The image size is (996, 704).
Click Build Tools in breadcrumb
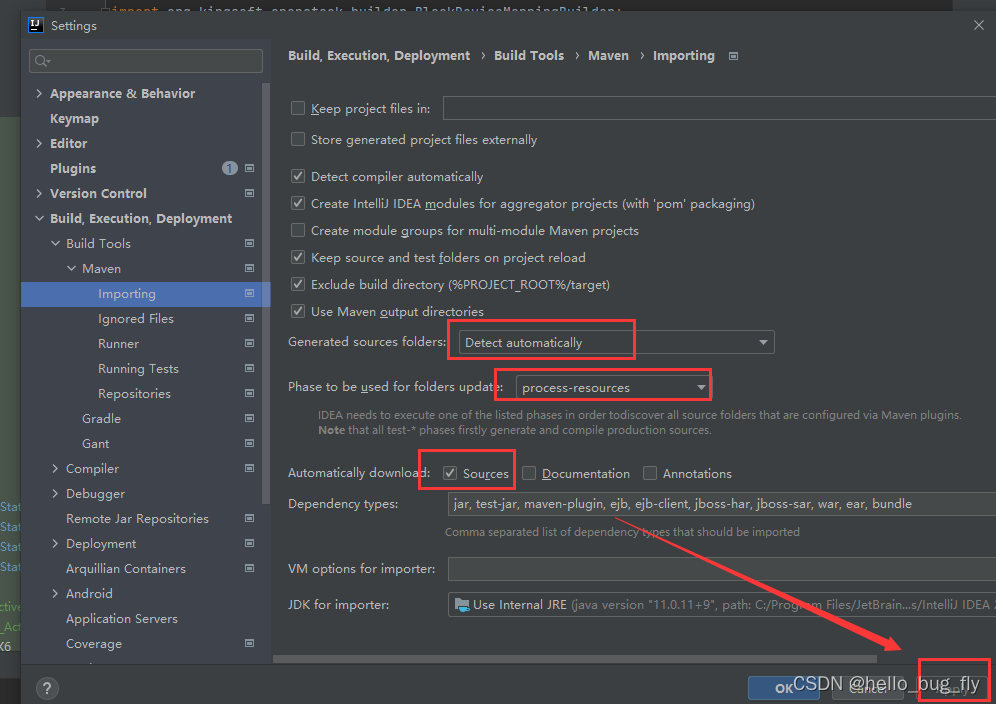click(529, 56)
